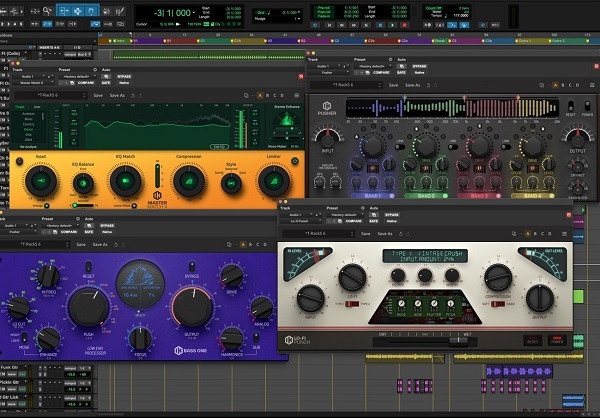
Task: Select the Grabber hand tool
Action: coord(91,11)
